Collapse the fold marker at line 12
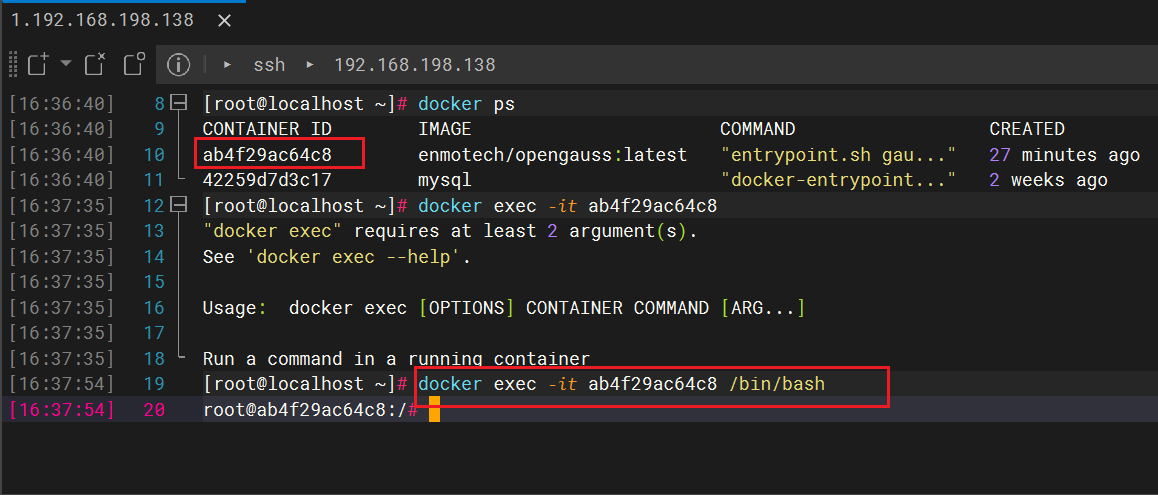Viewport: 1158px width, 495px height. coord(179,205)
